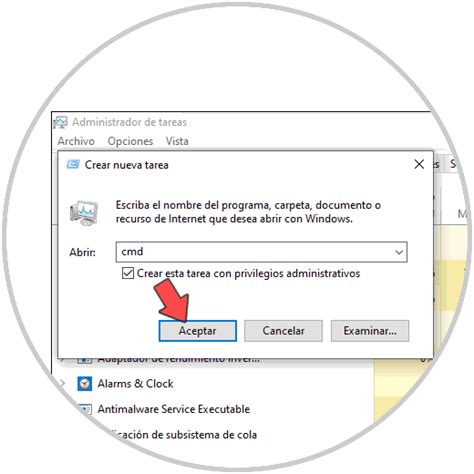Expand the Alarms & Clock process row
474x474 pixels.
62,384
